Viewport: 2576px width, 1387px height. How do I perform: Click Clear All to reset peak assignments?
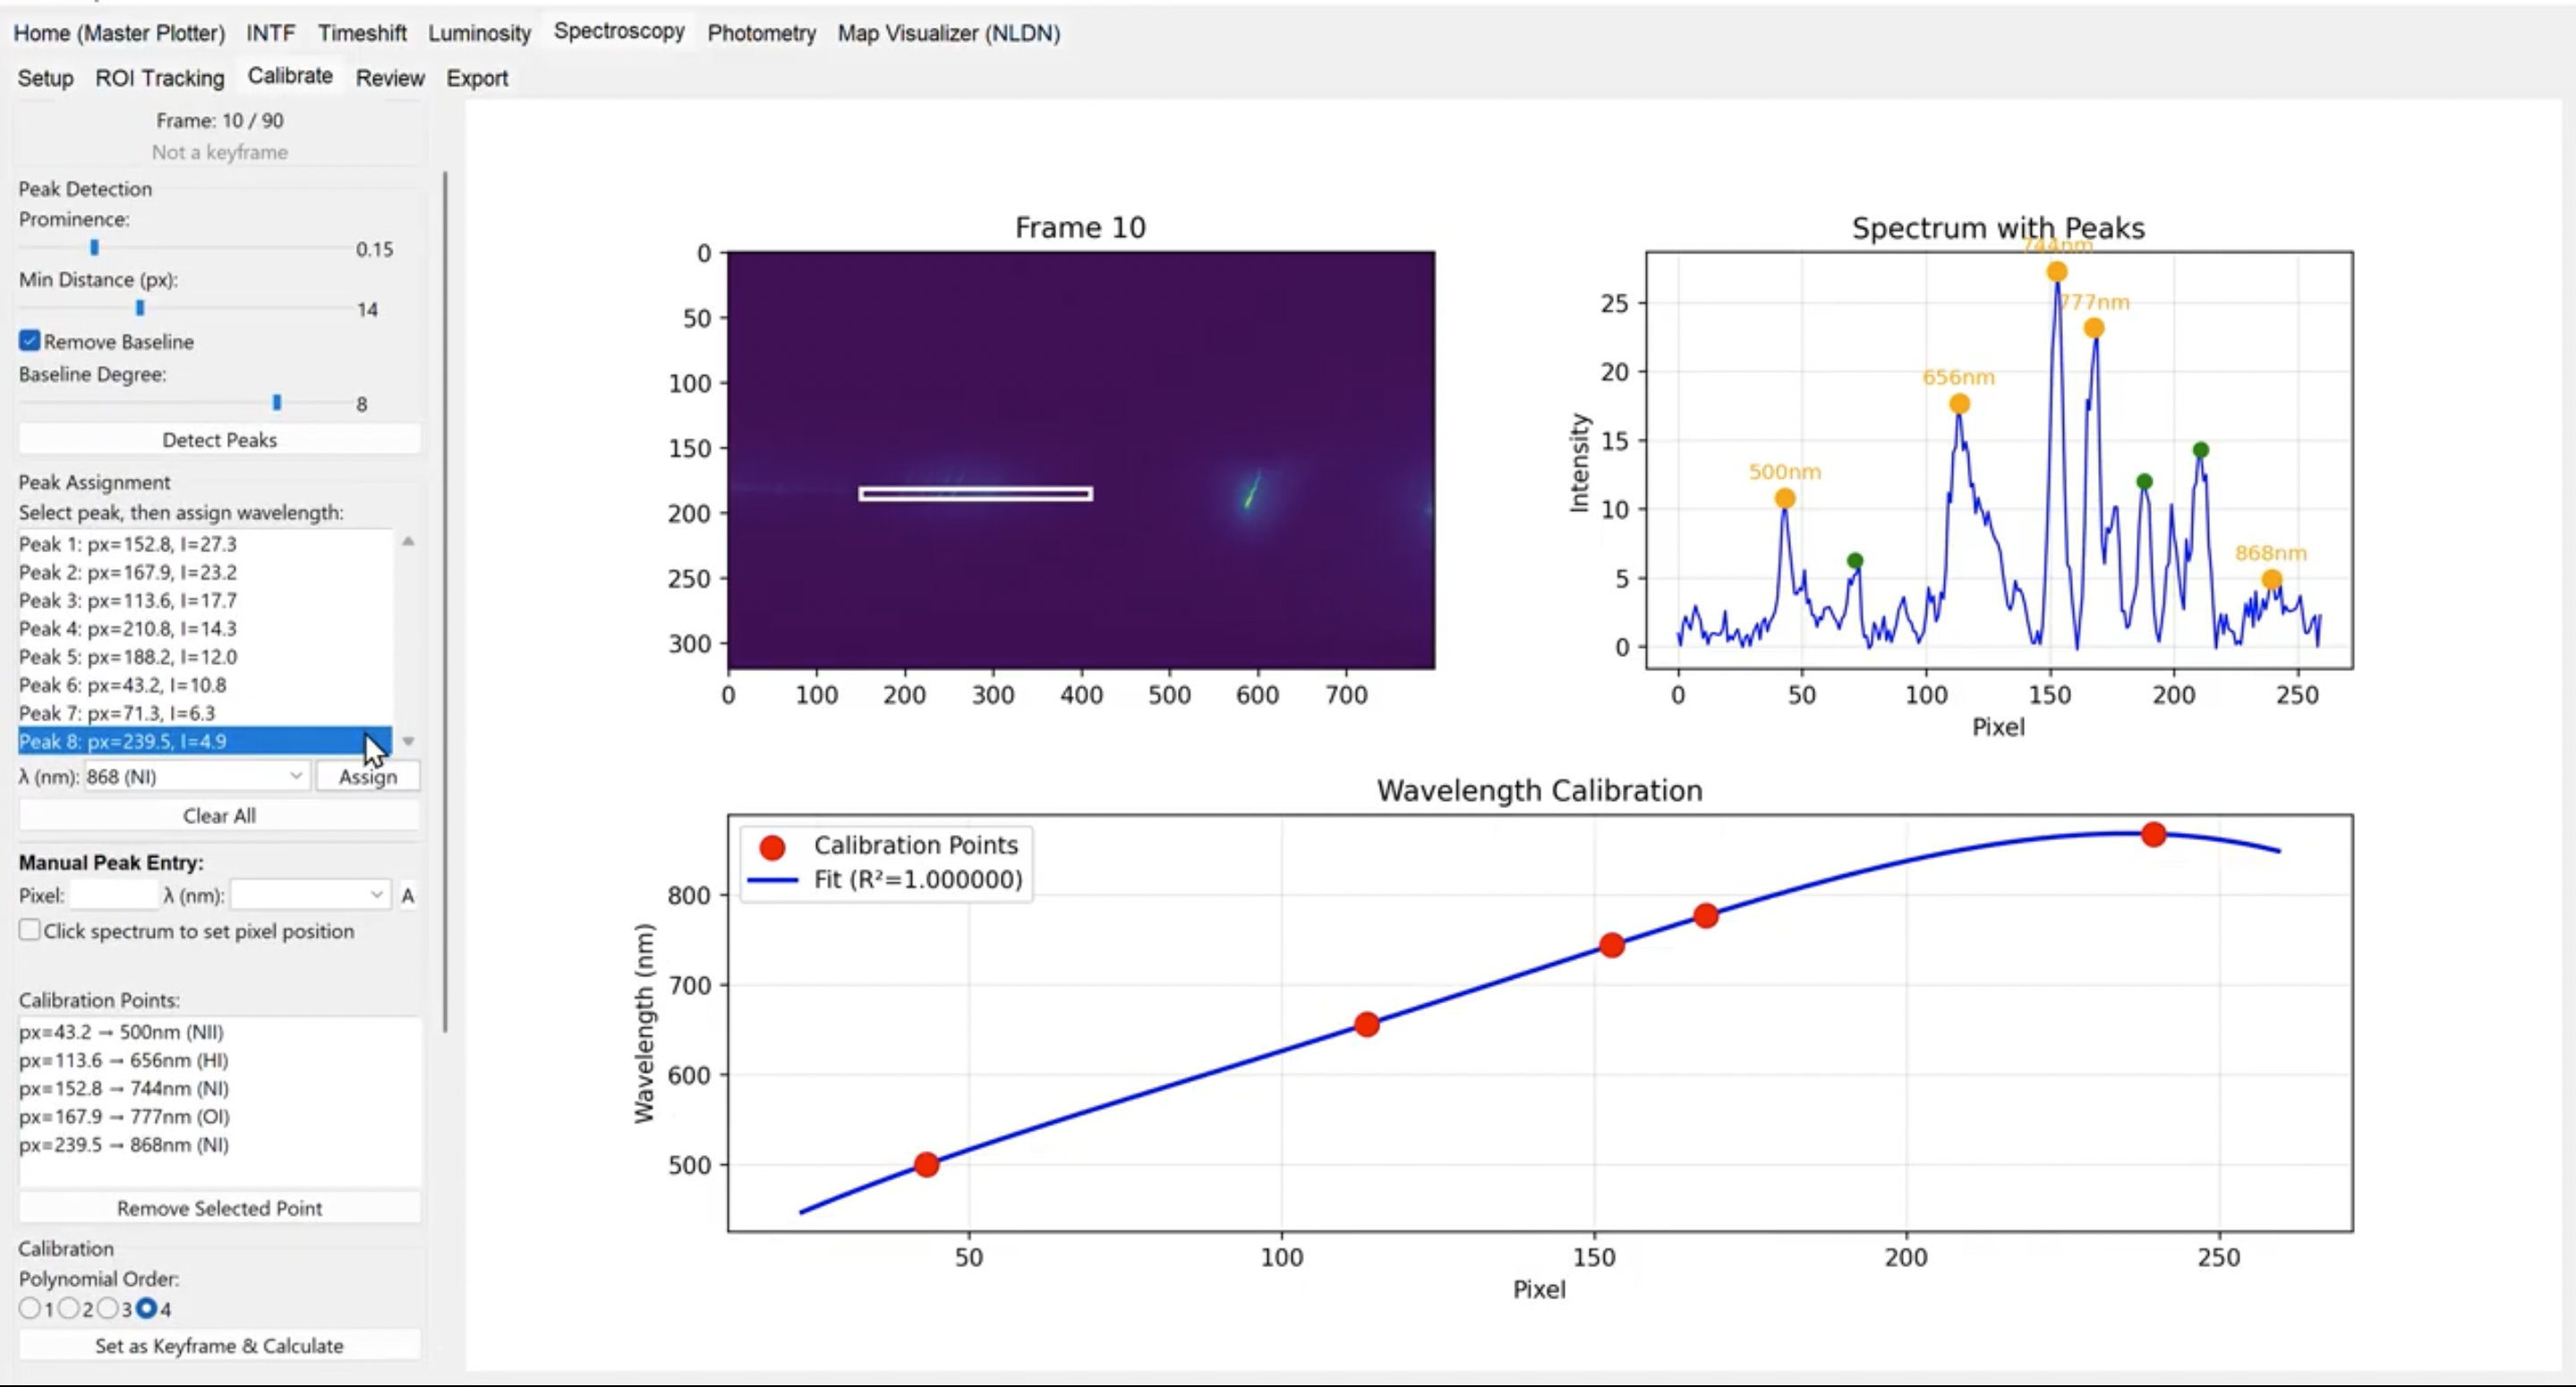(x=219, y=815)
